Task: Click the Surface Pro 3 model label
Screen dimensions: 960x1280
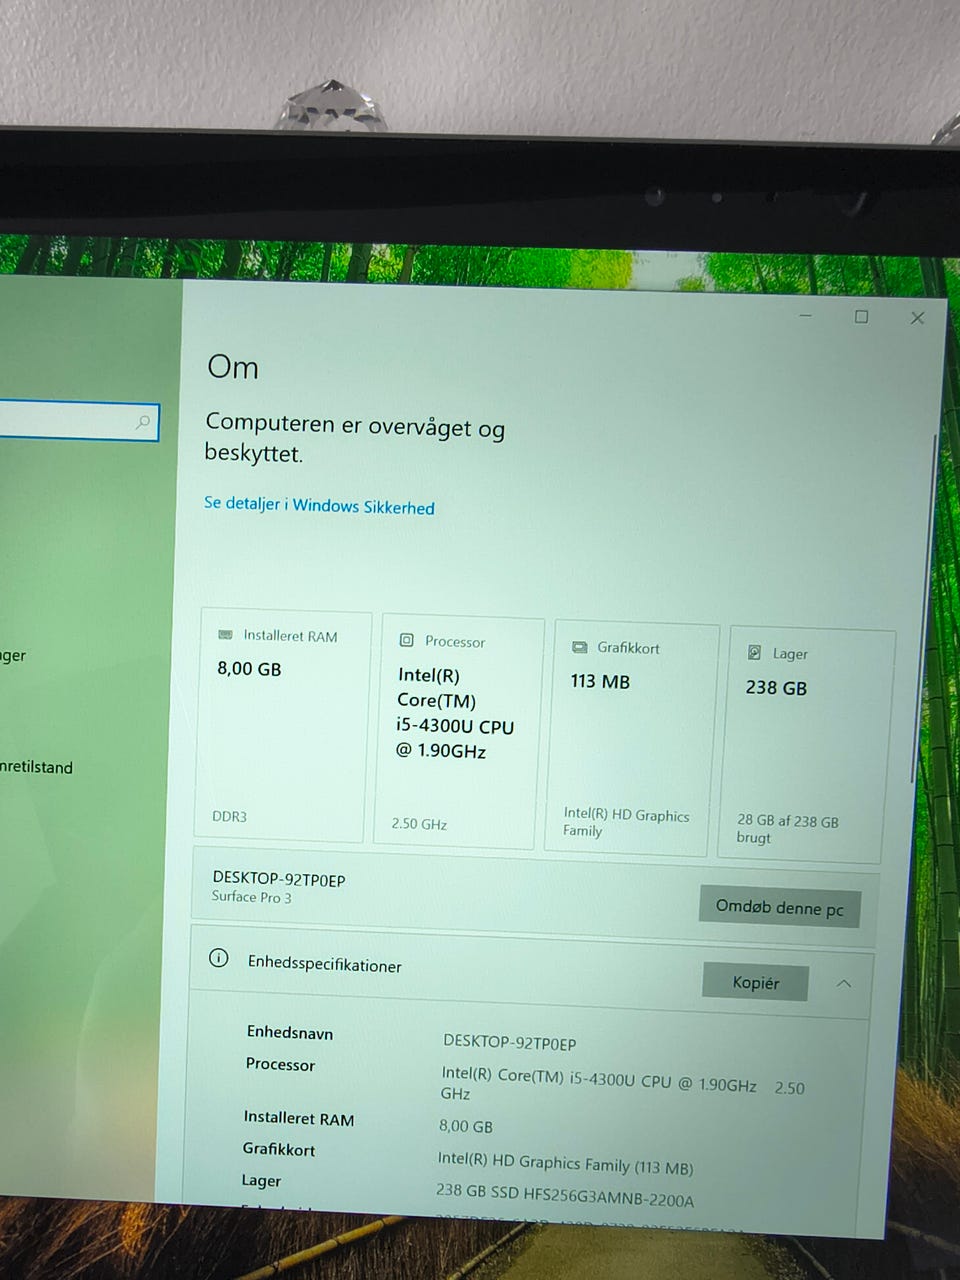Action: [x=251, y=897]
